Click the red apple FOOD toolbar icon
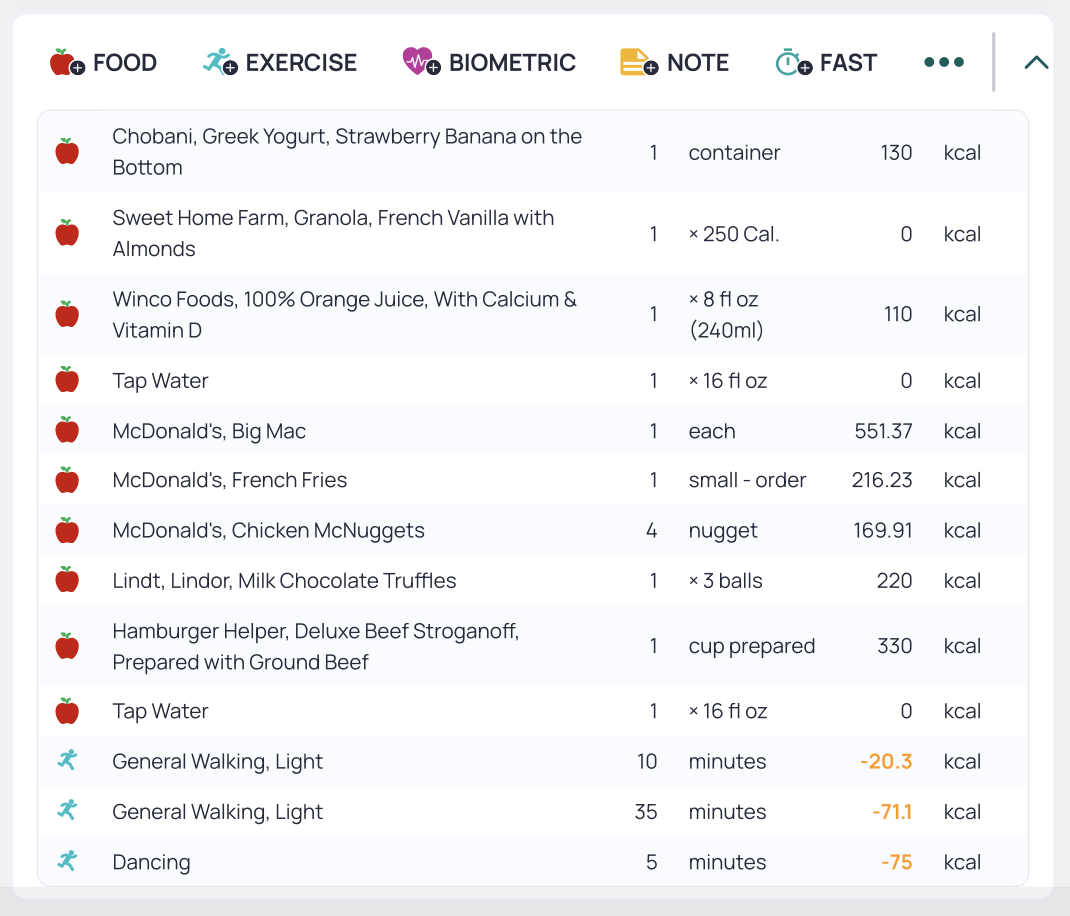 click(63, 61)
